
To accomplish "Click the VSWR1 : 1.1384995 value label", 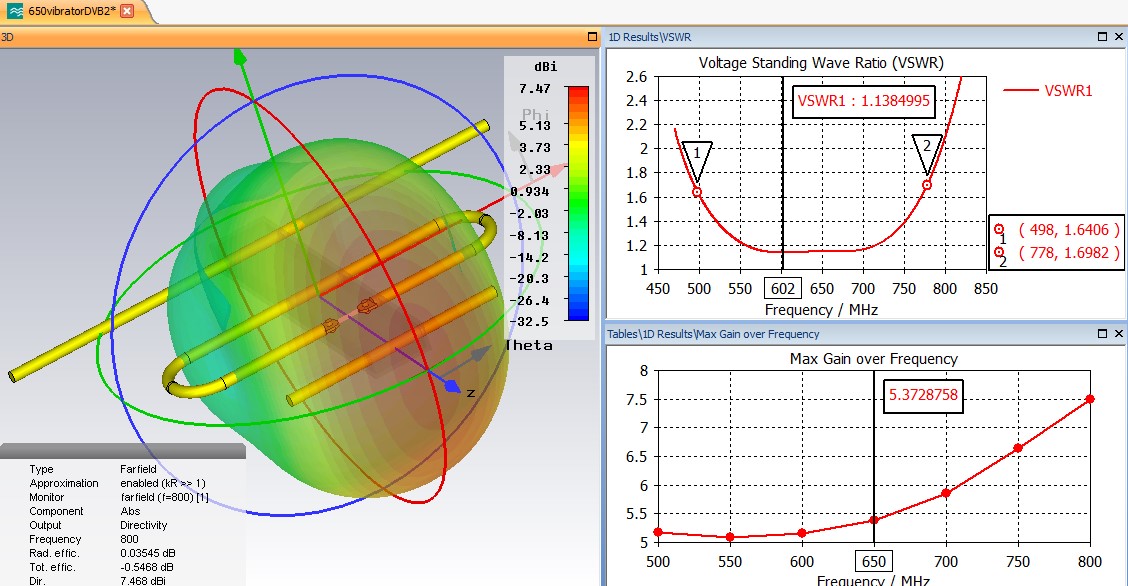I will click(864, 101).
